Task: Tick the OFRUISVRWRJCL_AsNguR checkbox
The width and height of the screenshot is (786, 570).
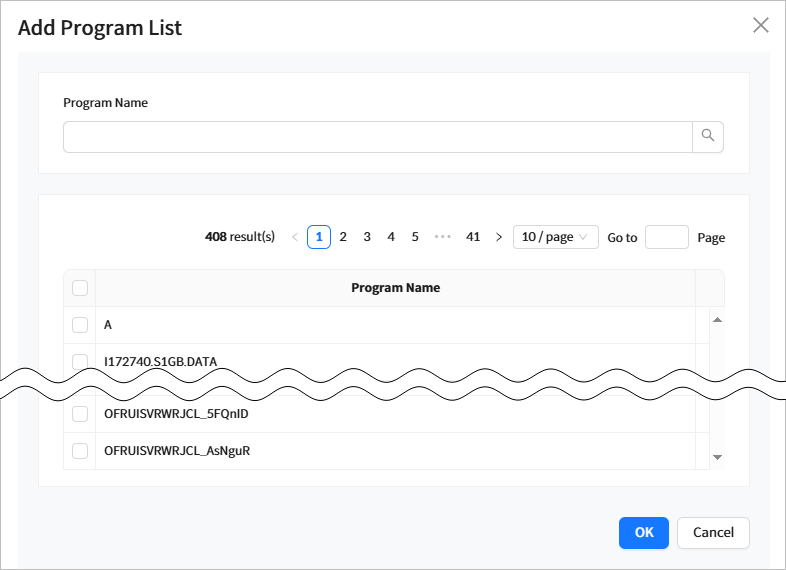Action: pyautogui.click(x=80, y=451)
